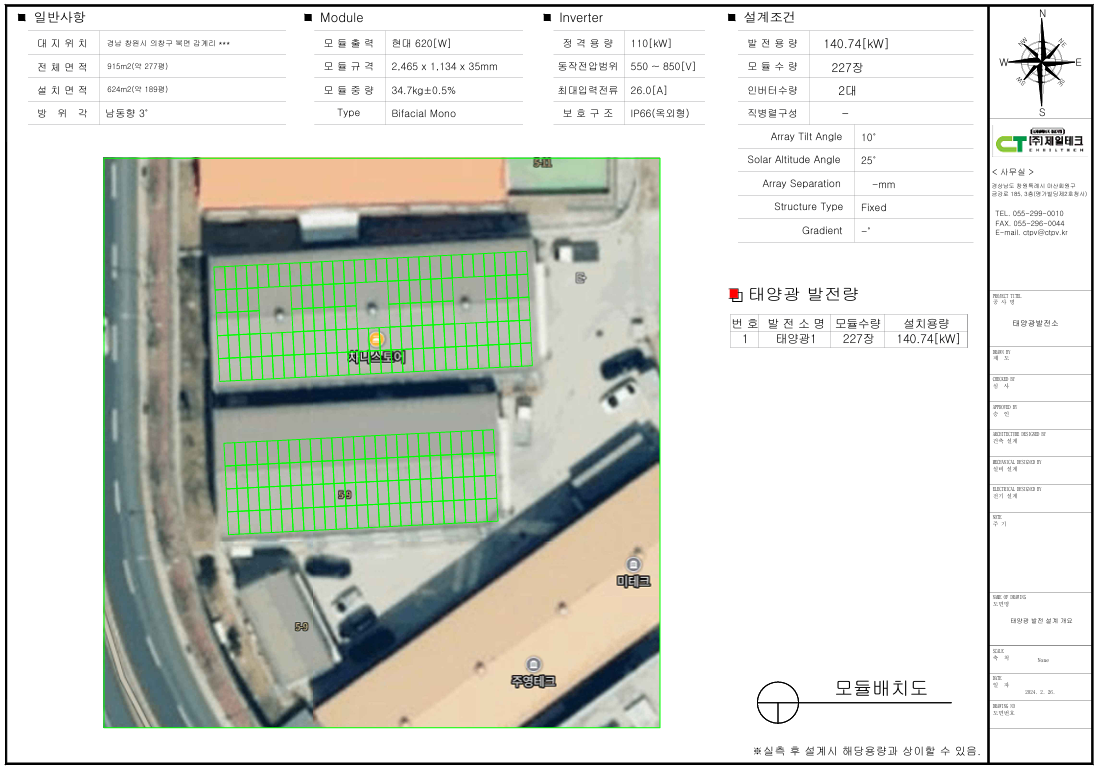The width and height of the screenshot is (1100, 775).
Task: Click the 설계조건 section heading
Action: coord(769,18)
